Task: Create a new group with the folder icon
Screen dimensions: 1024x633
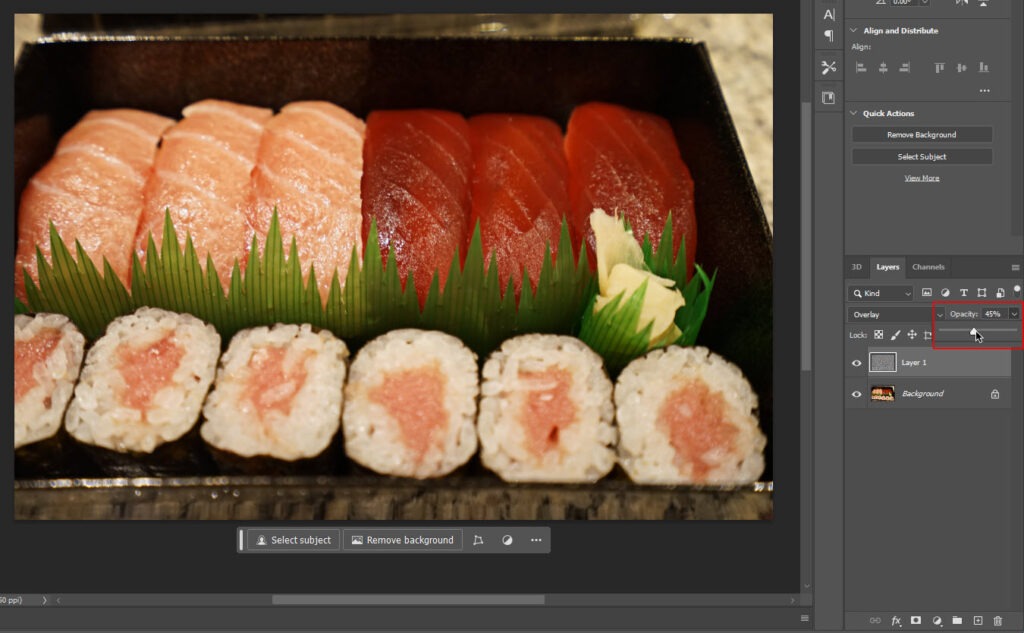Action: 957,621
